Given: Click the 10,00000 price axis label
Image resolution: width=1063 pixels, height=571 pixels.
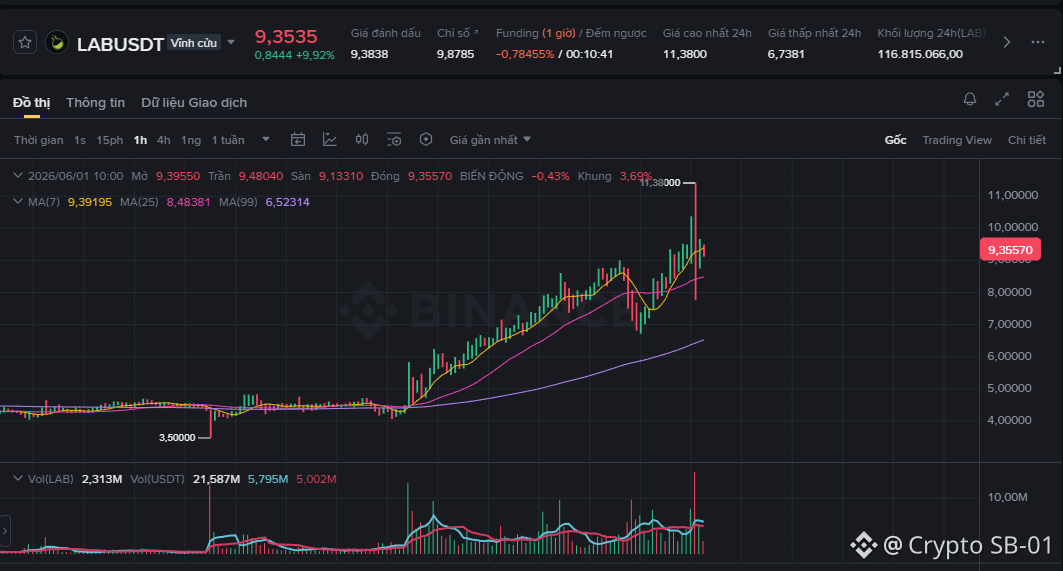Looking at the screenshot, I should [1012, 227].
